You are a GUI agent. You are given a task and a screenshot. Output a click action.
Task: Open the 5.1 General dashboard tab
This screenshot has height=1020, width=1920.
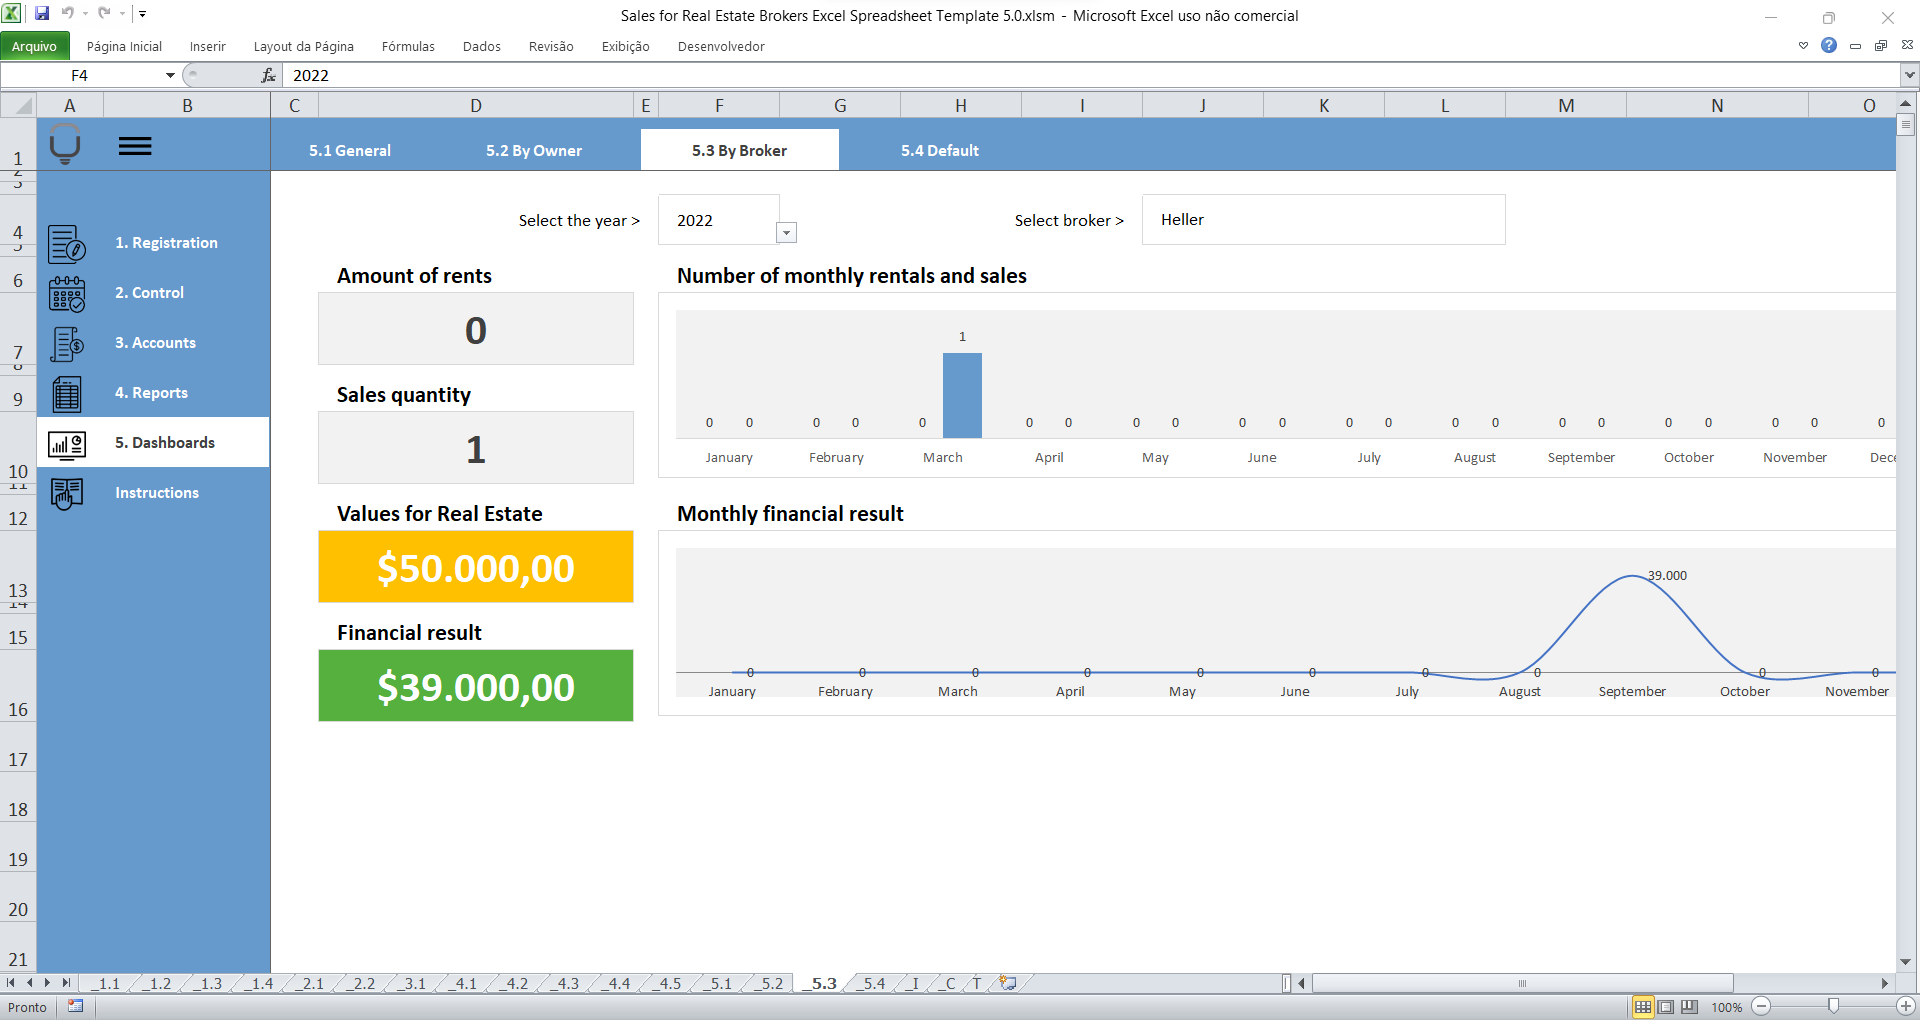[349, 150]
